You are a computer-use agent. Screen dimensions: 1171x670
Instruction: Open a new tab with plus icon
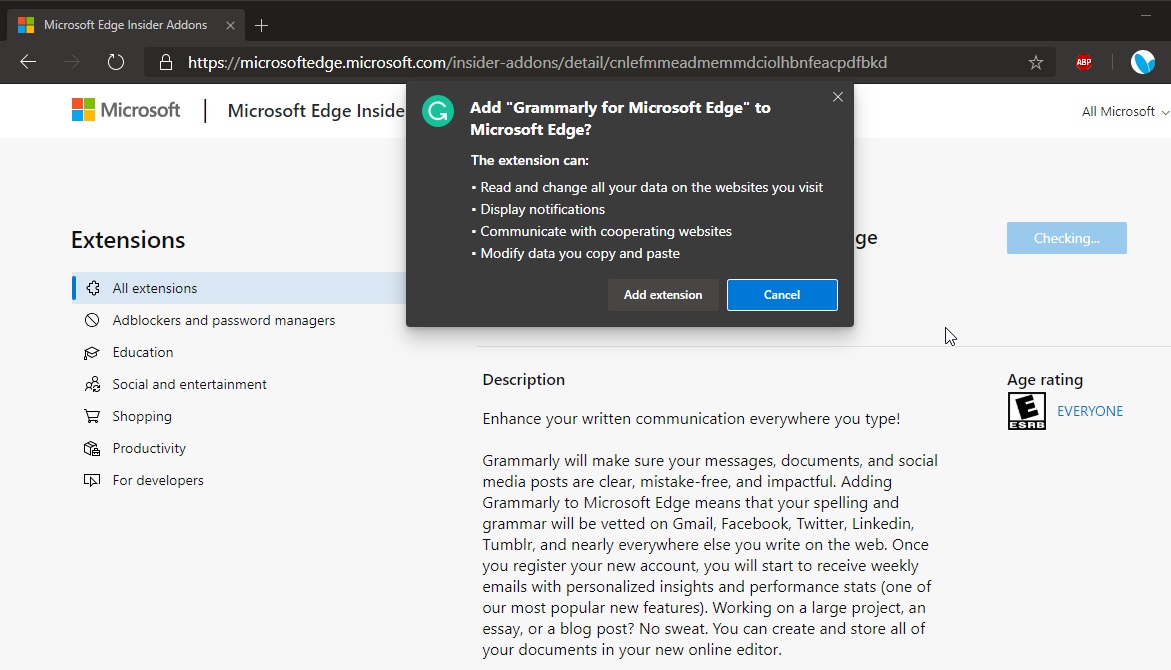click(261, 25)
